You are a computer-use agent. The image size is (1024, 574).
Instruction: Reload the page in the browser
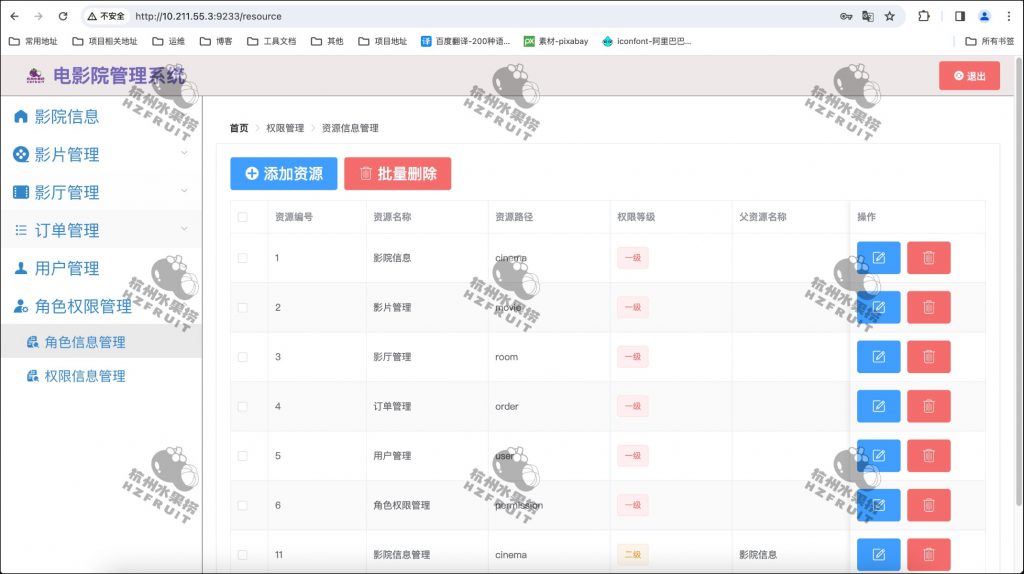point(63,16)
